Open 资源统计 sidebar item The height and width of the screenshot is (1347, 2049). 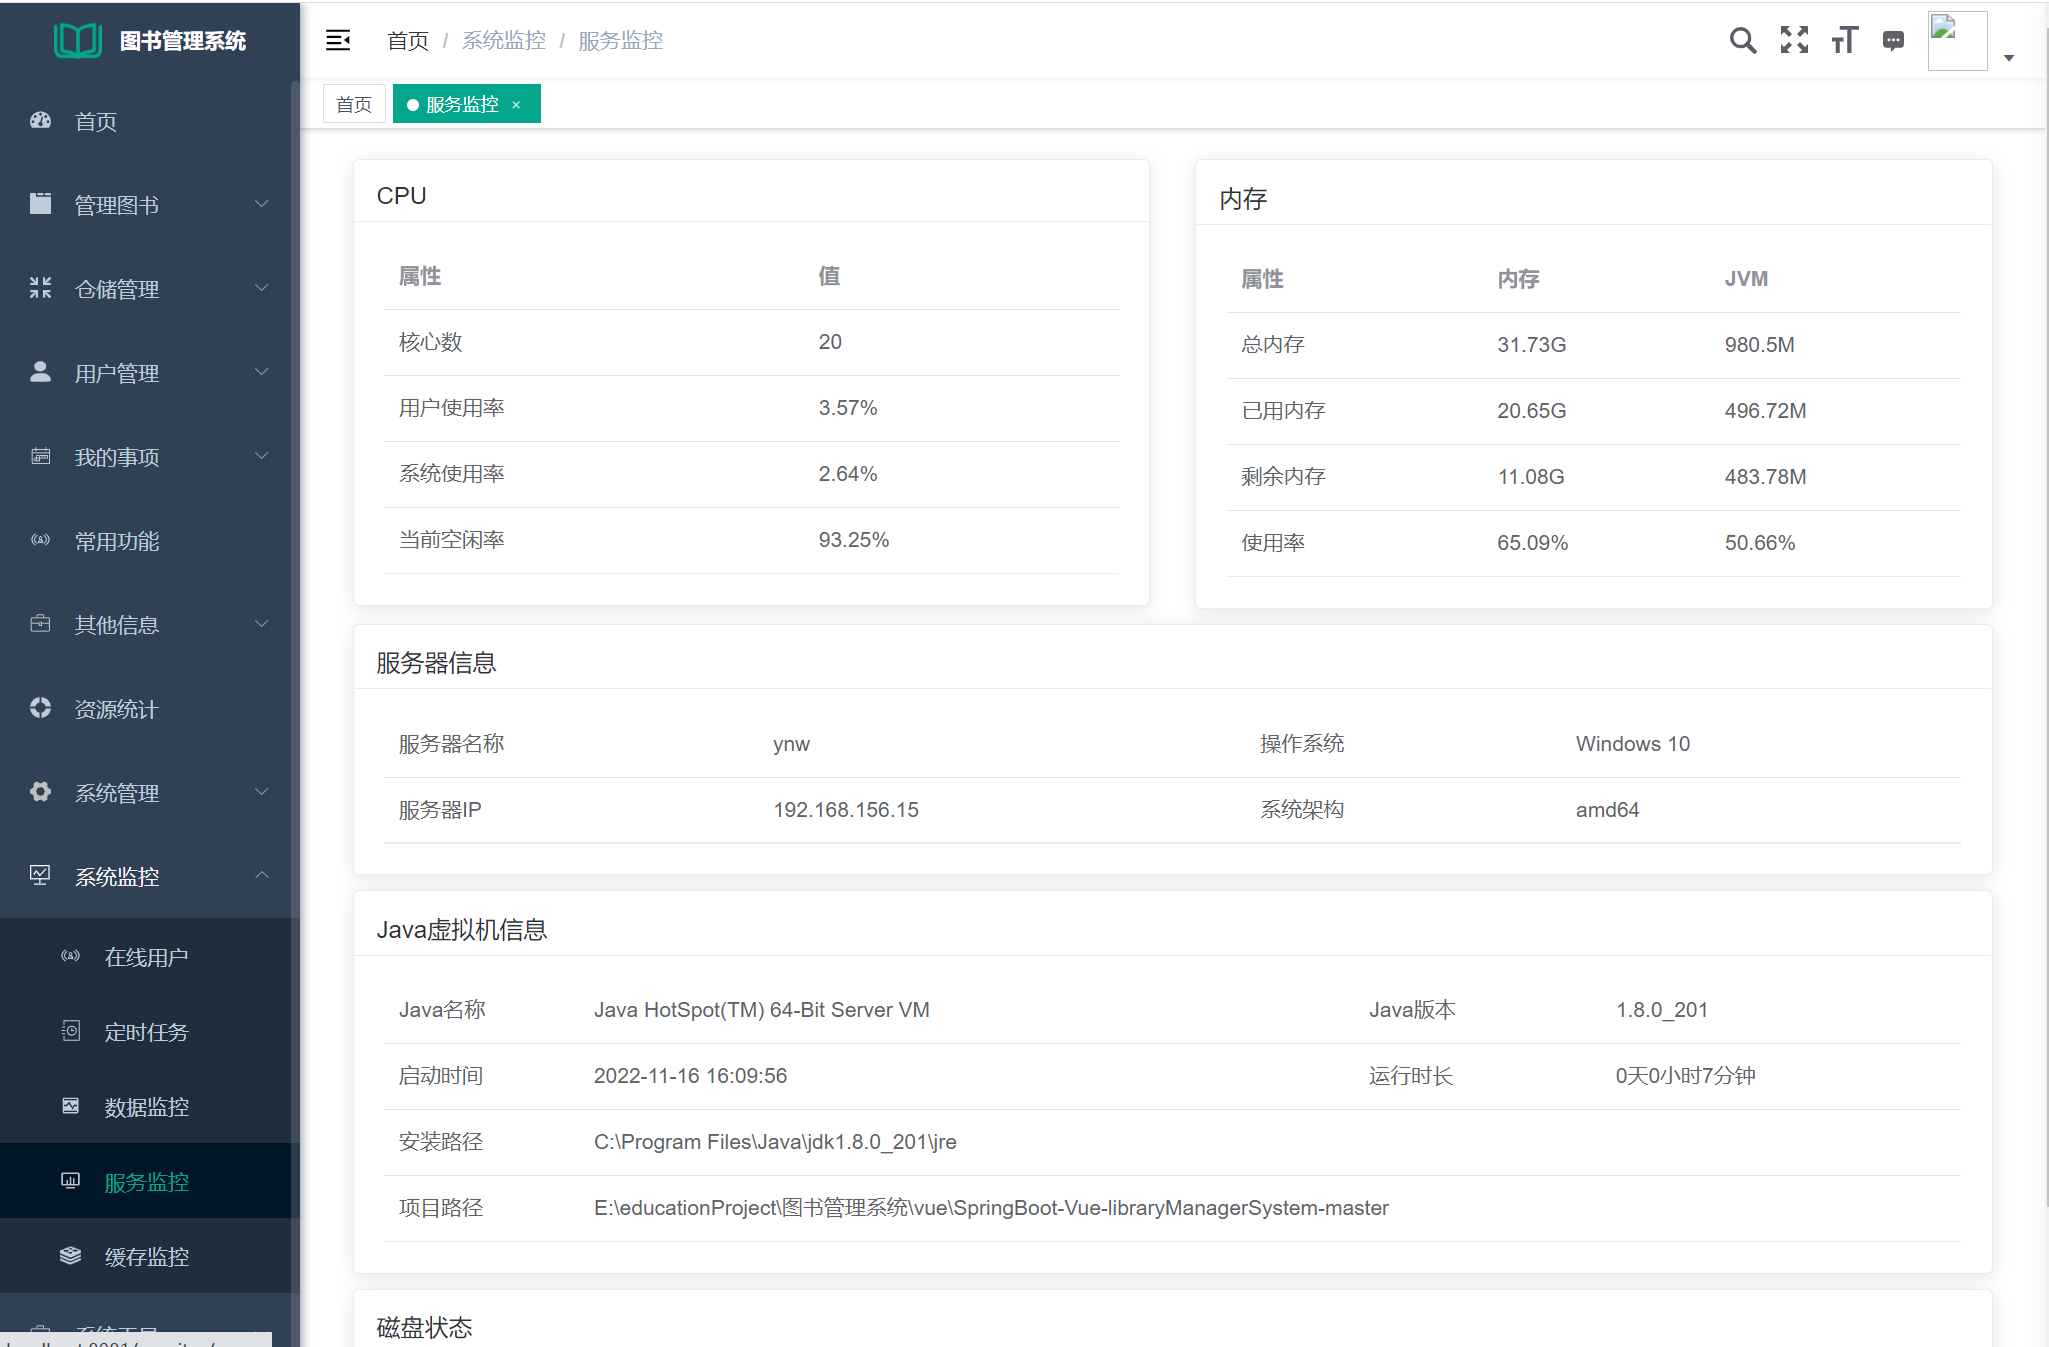click(x=117, y=709)
